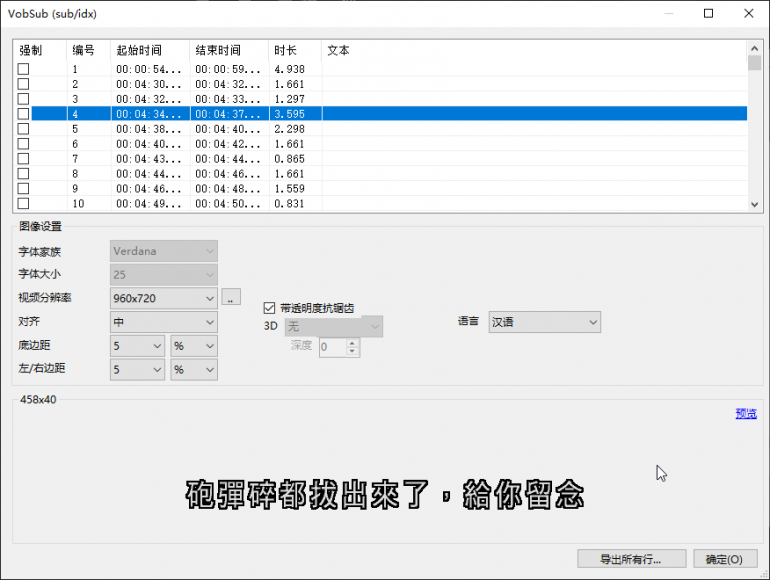This screenshot has width=770, height=580.
Task: Open the 底边距 unit % dropdown
Action: click(194, 346)
